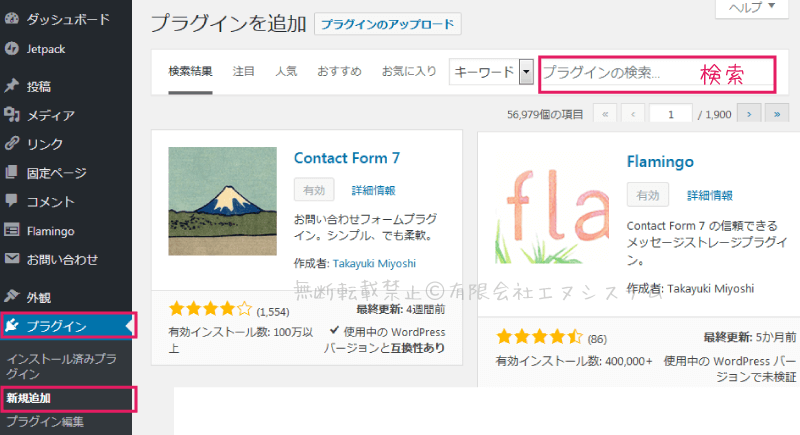The image size is (800, 435).
Task: Click the plug icon beside プラグイン
Action: point(11,325)
